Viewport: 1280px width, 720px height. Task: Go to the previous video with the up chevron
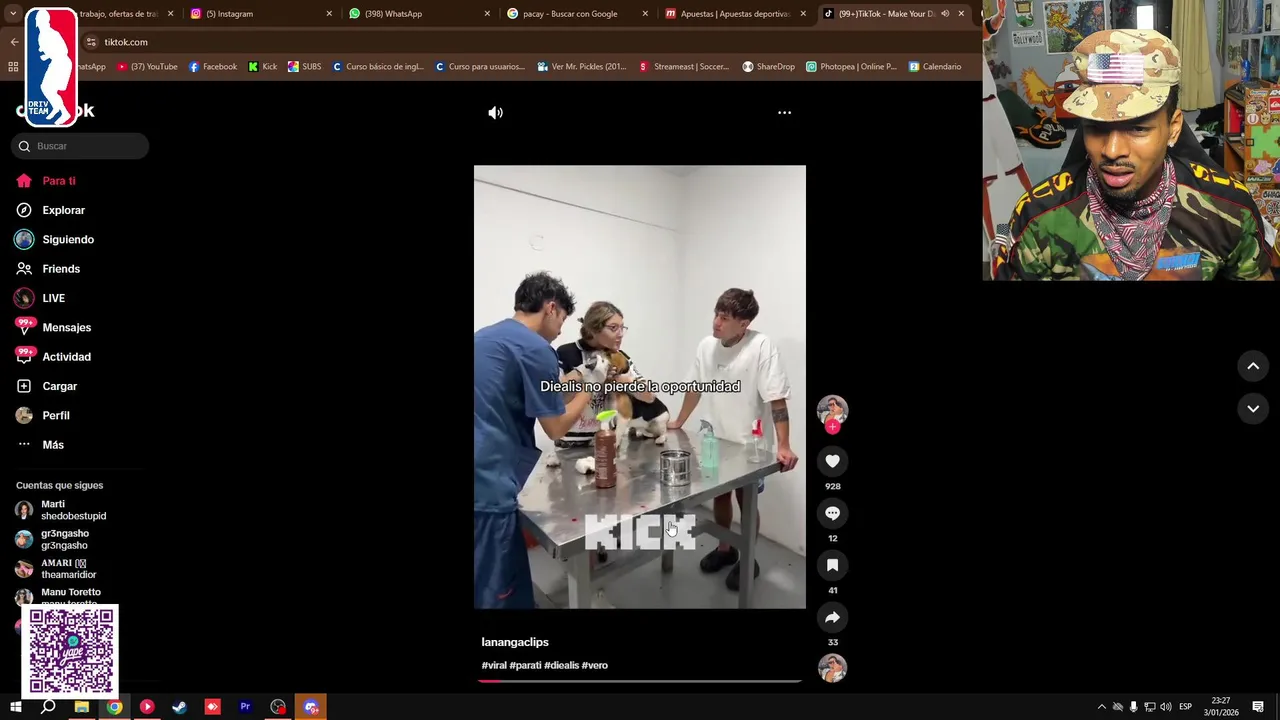coord(1253,367)
